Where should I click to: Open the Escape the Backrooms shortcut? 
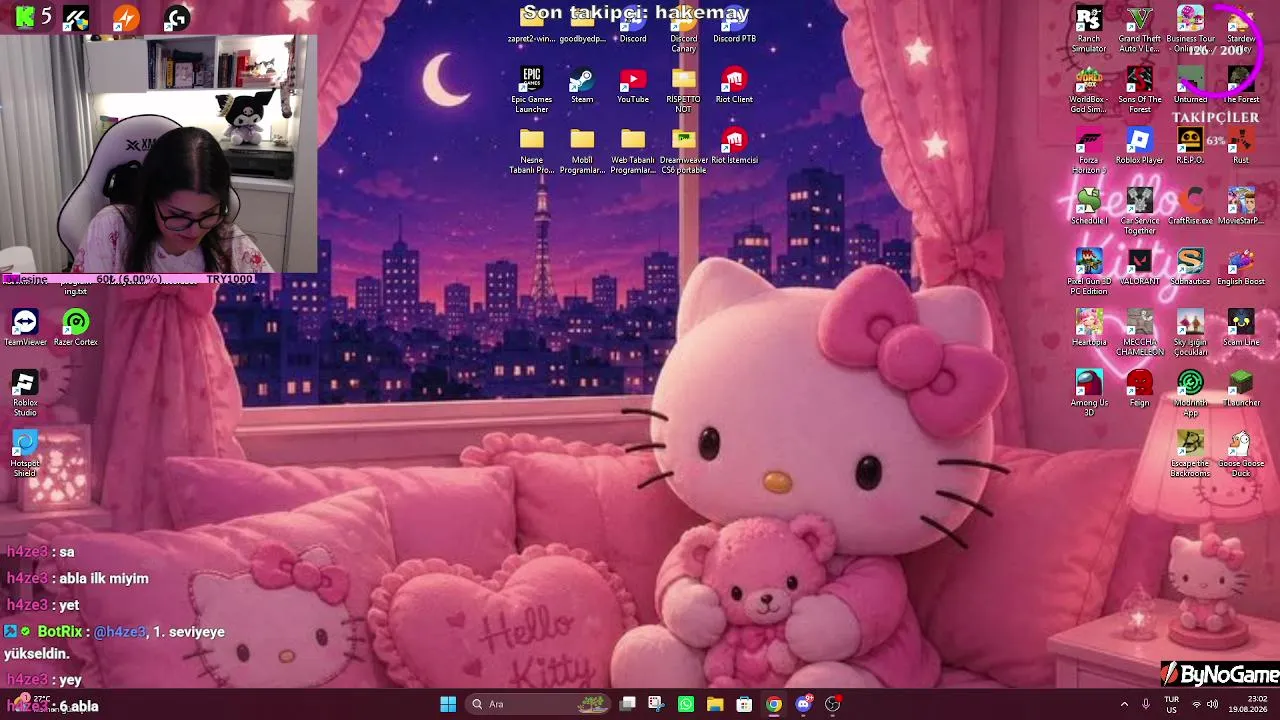1190,454
